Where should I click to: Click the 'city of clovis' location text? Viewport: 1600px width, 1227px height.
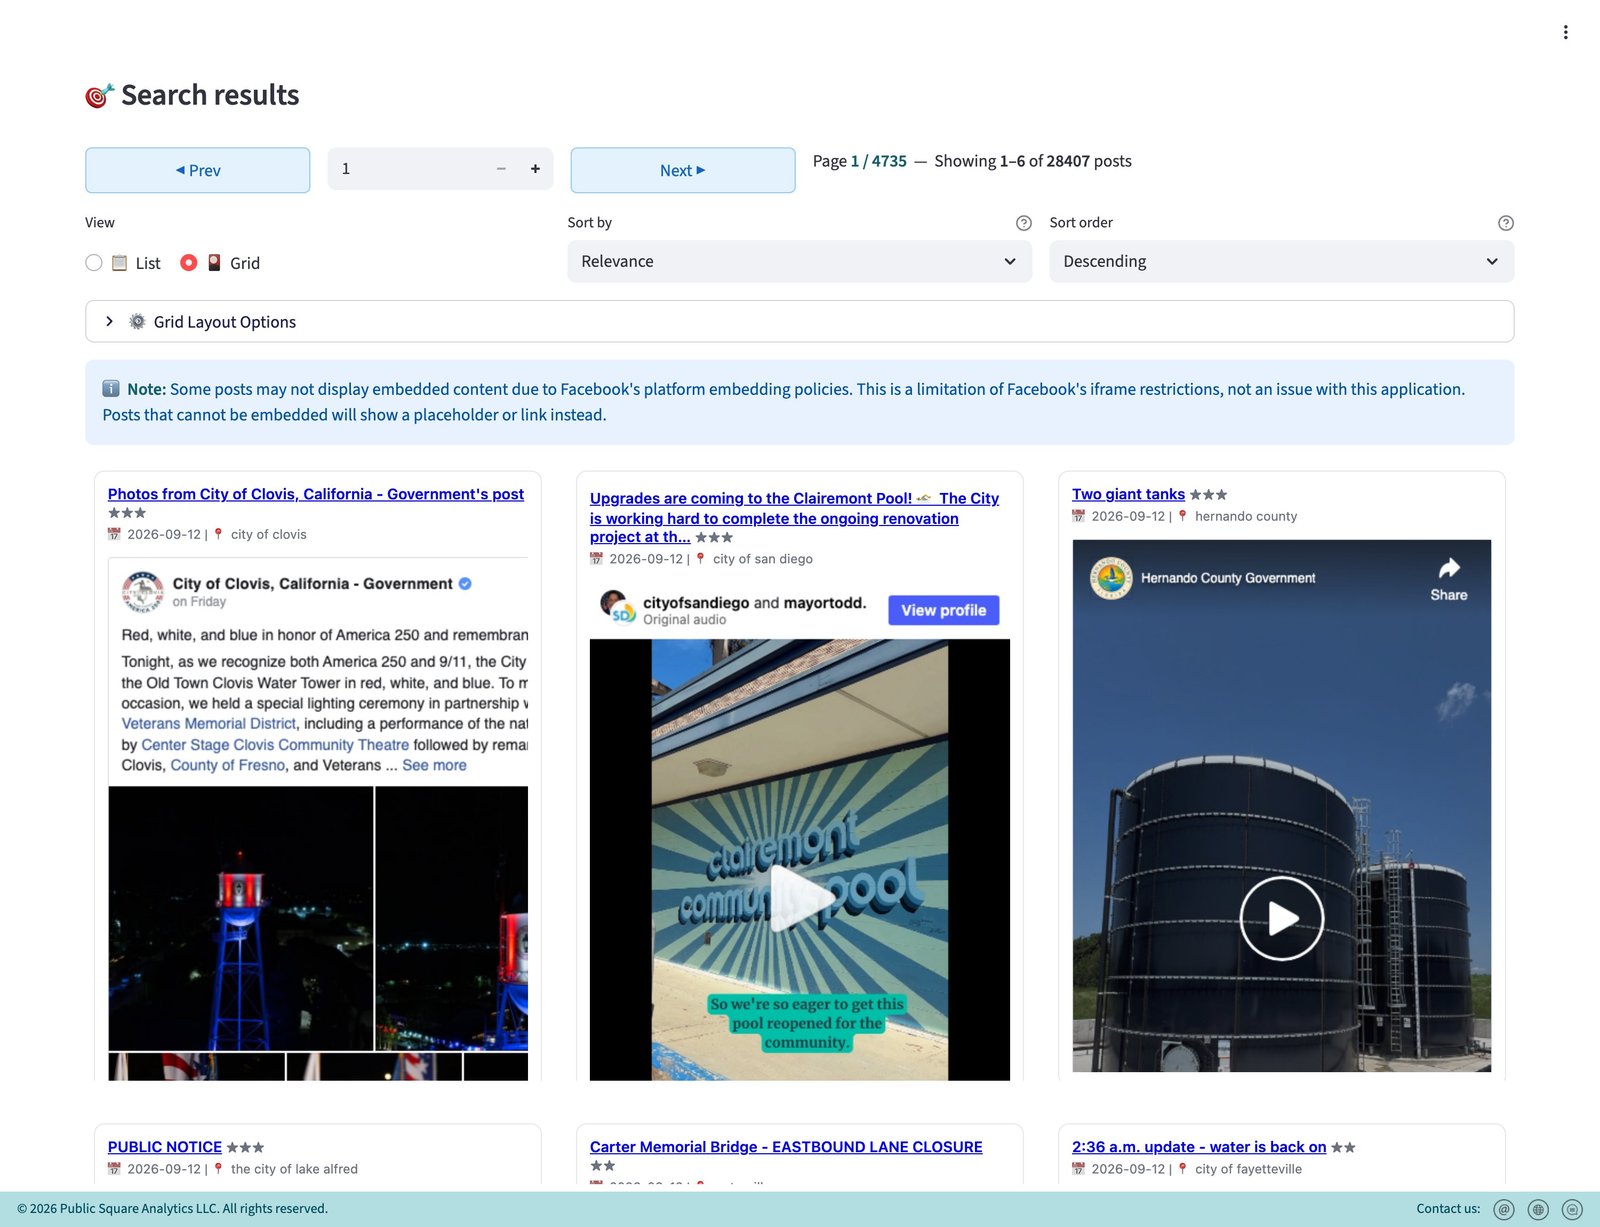(269, 535)
